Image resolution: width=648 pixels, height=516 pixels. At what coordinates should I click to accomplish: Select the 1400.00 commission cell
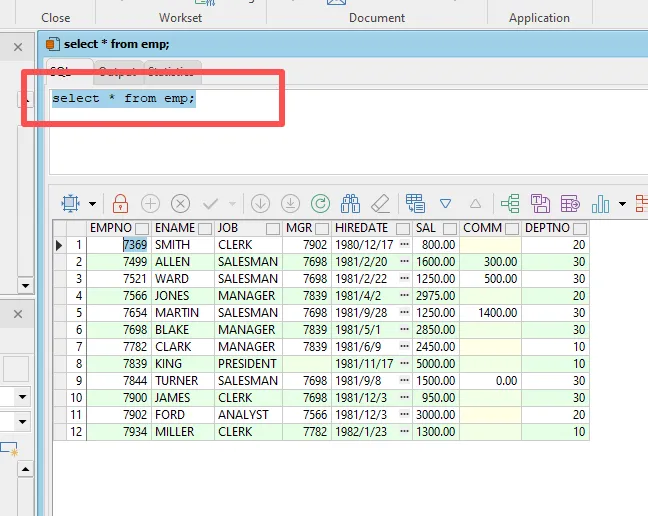491,313
